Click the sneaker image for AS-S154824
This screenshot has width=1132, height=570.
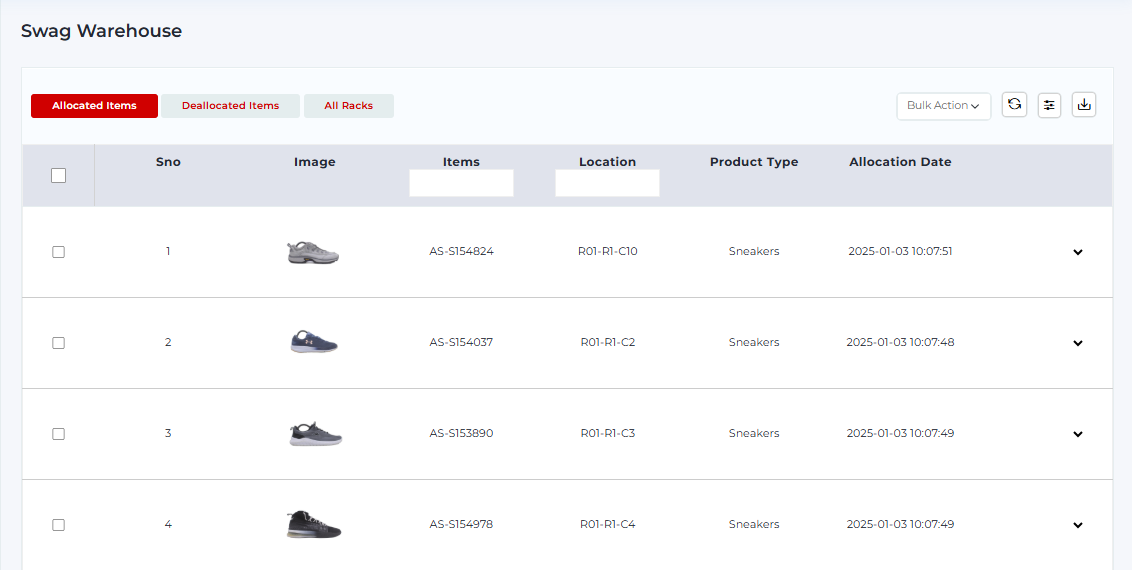tap(313, 252)
